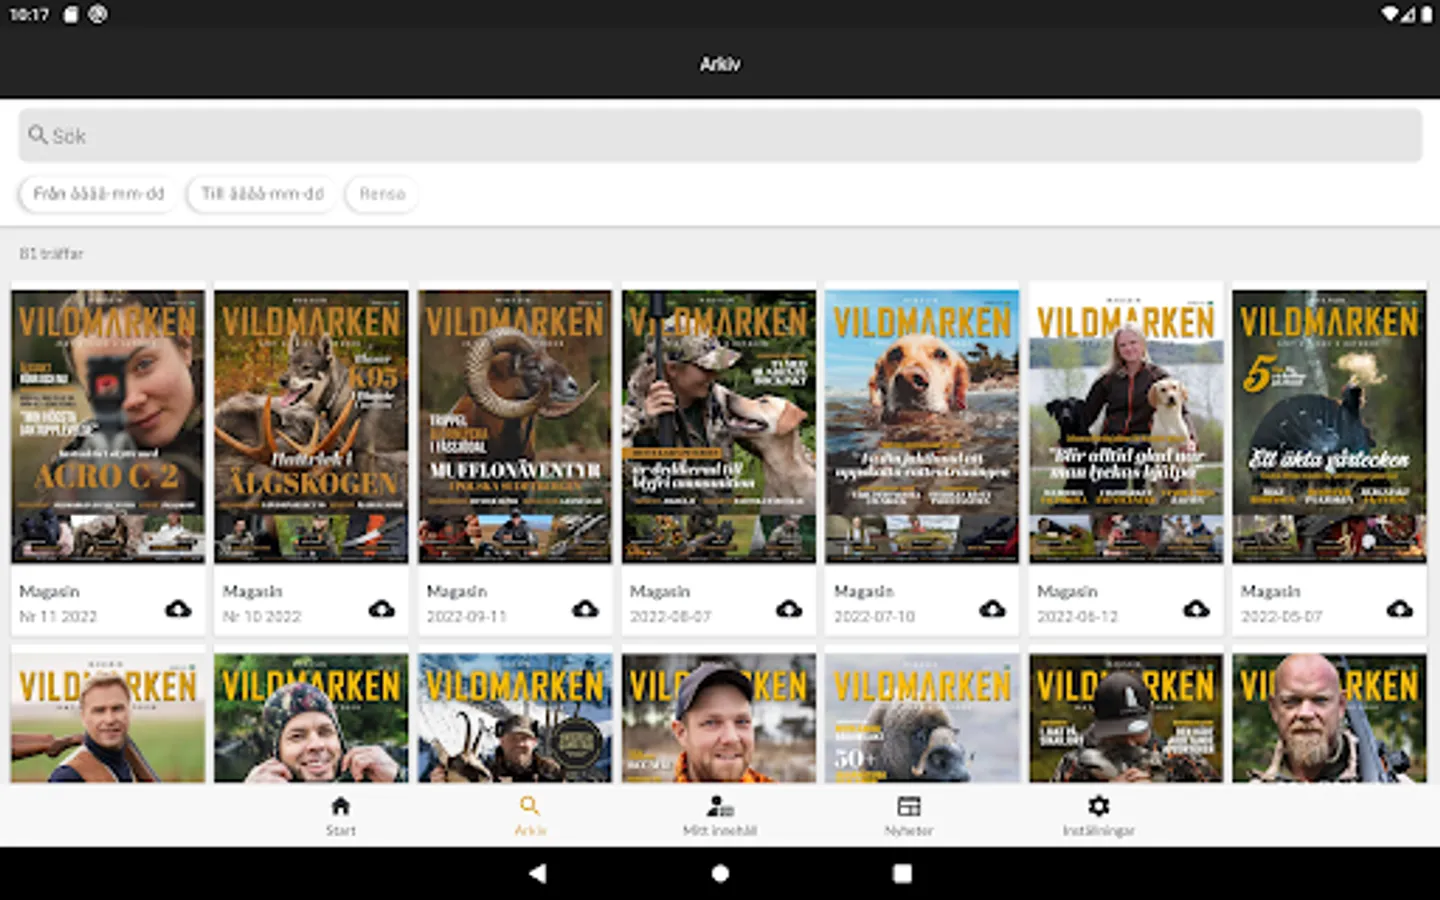Click the '2022-09-11' date label
1440x900 pixels.
(467, 617)
